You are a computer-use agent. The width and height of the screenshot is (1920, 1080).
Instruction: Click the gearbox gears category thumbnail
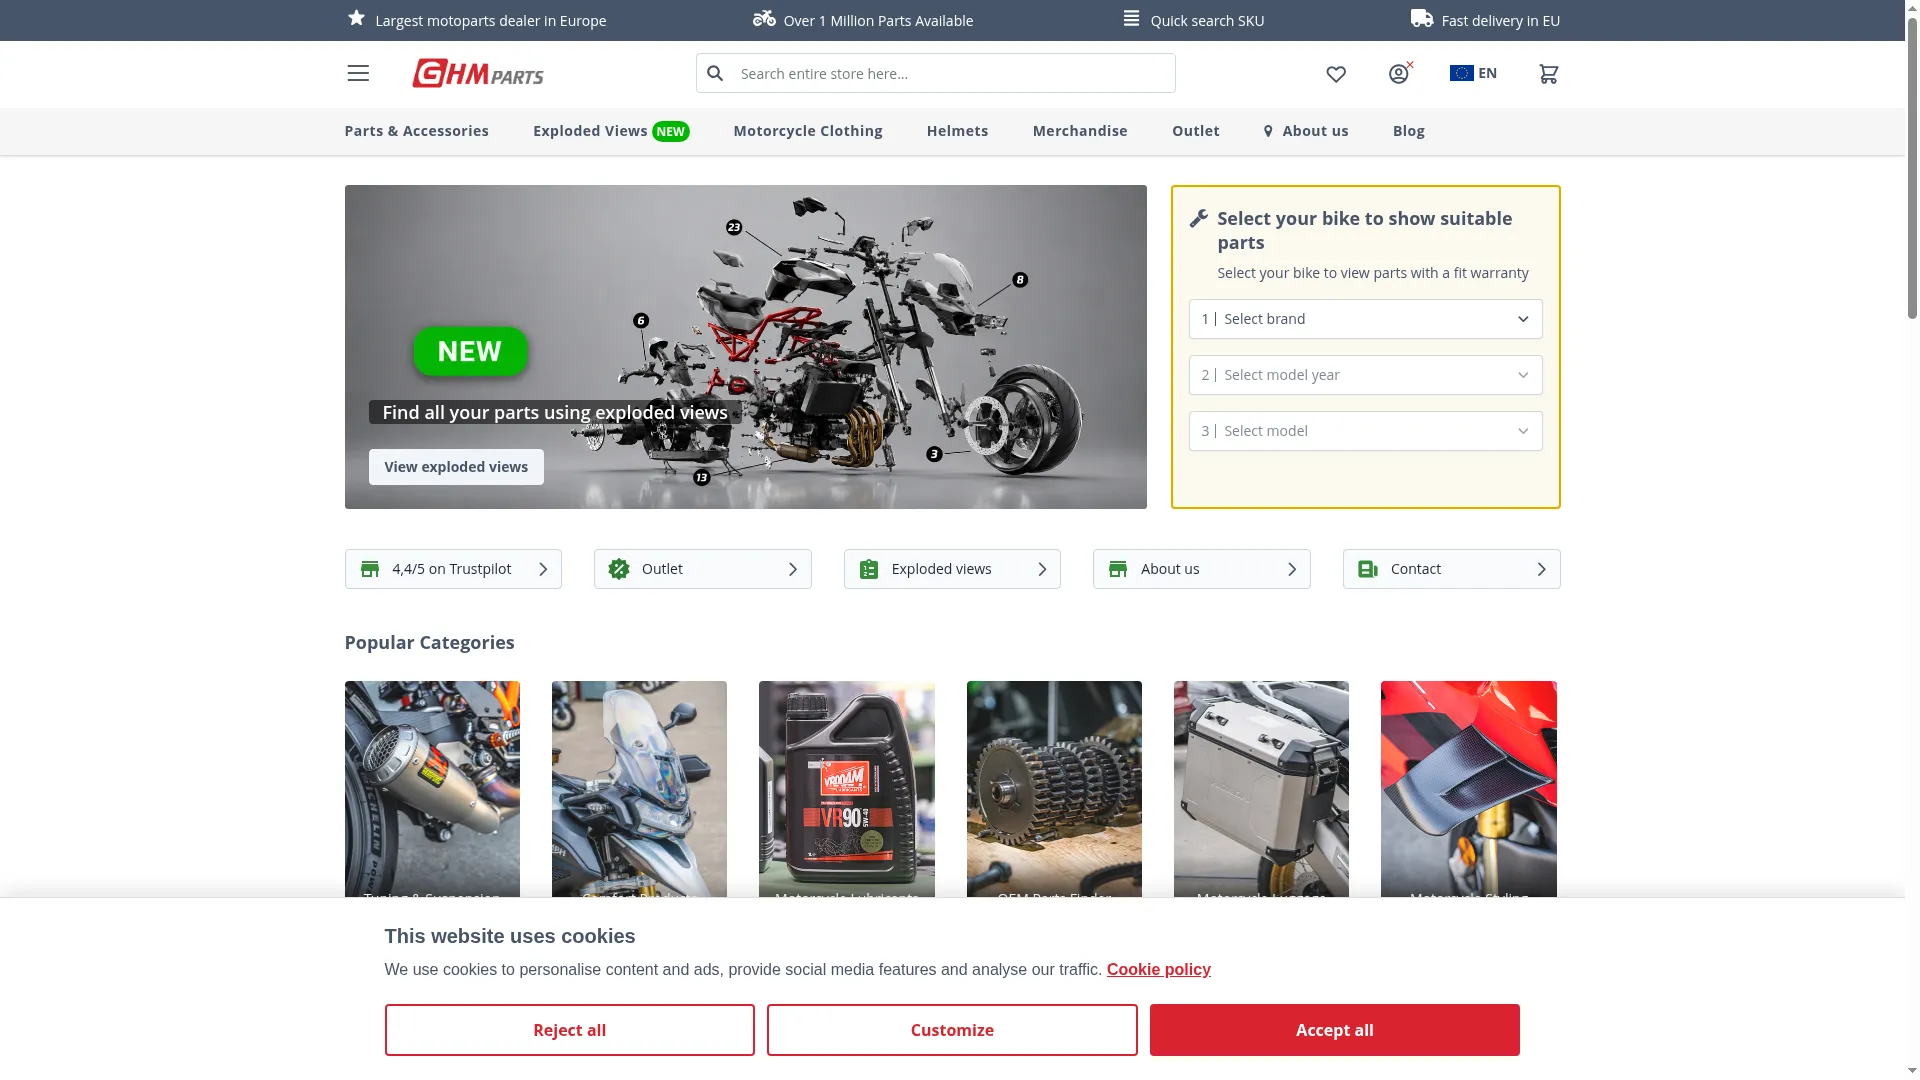(x=1054, y=789)
